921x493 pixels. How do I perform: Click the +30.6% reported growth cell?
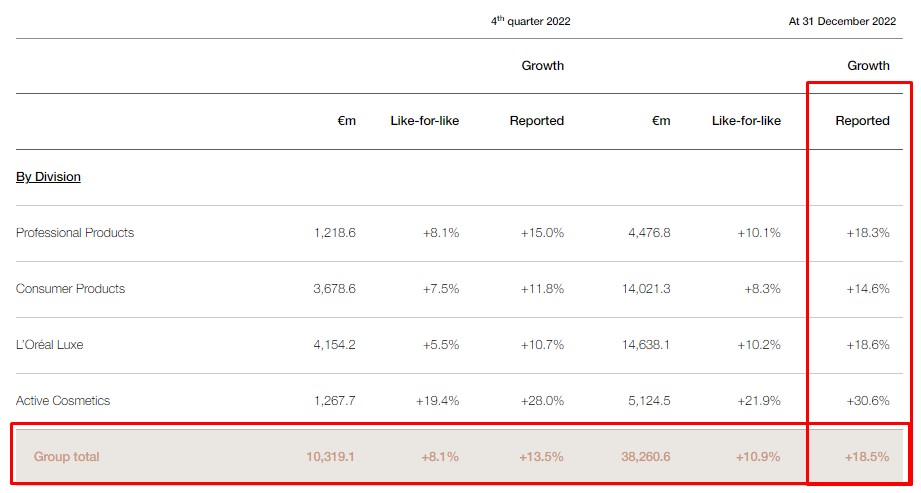(867, 401)
